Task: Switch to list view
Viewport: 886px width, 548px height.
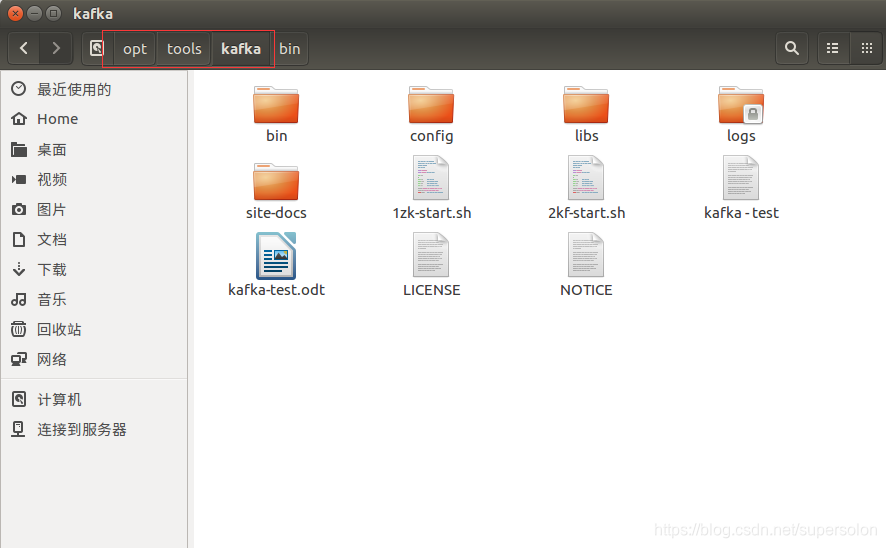Action: [x=832, y=49]
